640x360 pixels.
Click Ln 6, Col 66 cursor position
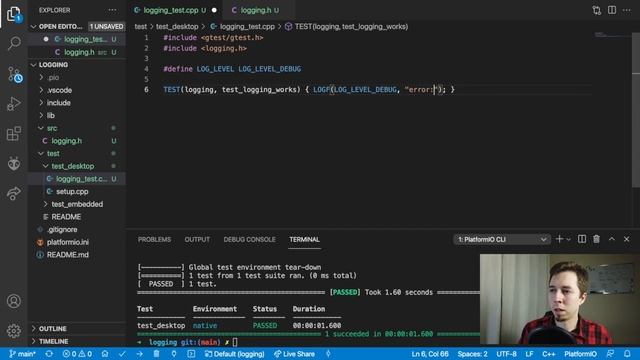430,354
